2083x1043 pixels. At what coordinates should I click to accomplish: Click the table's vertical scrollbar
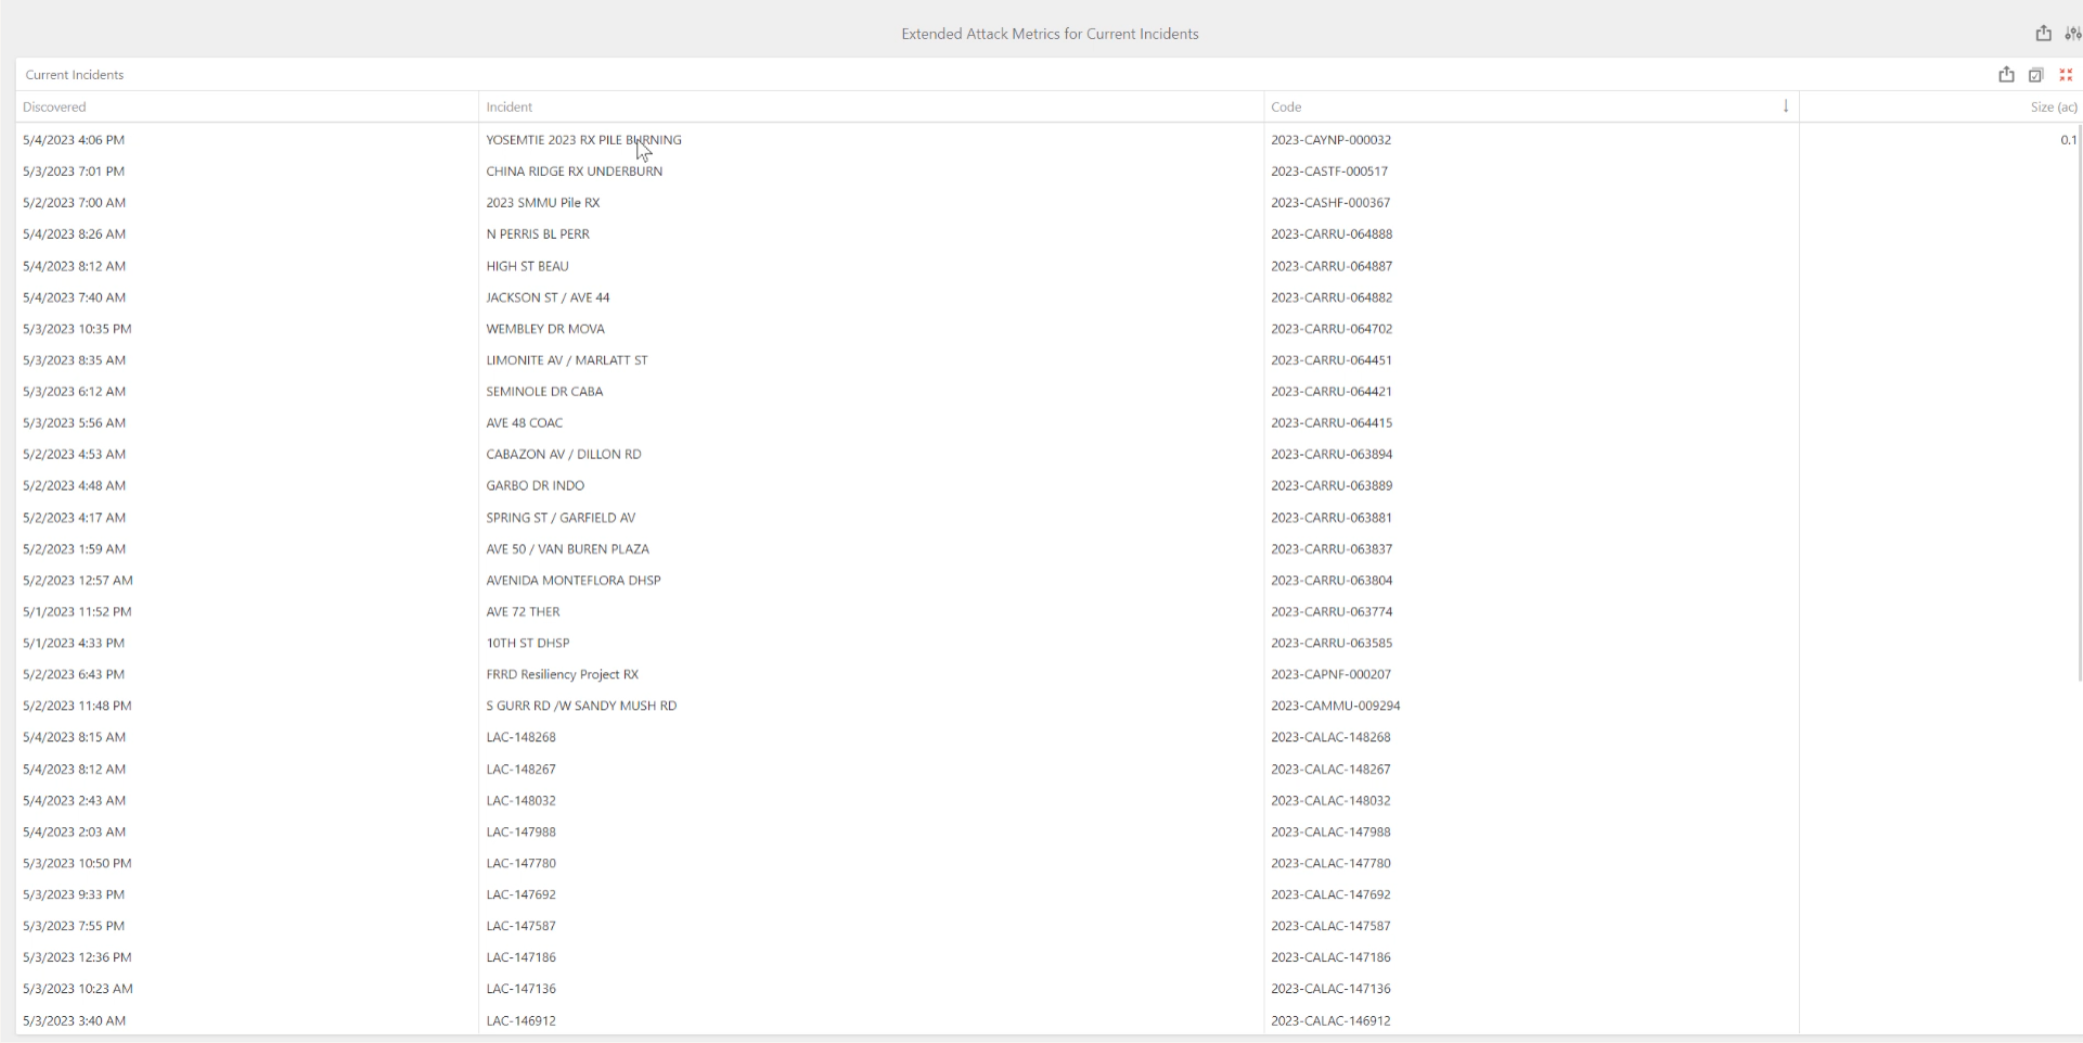2079,400
